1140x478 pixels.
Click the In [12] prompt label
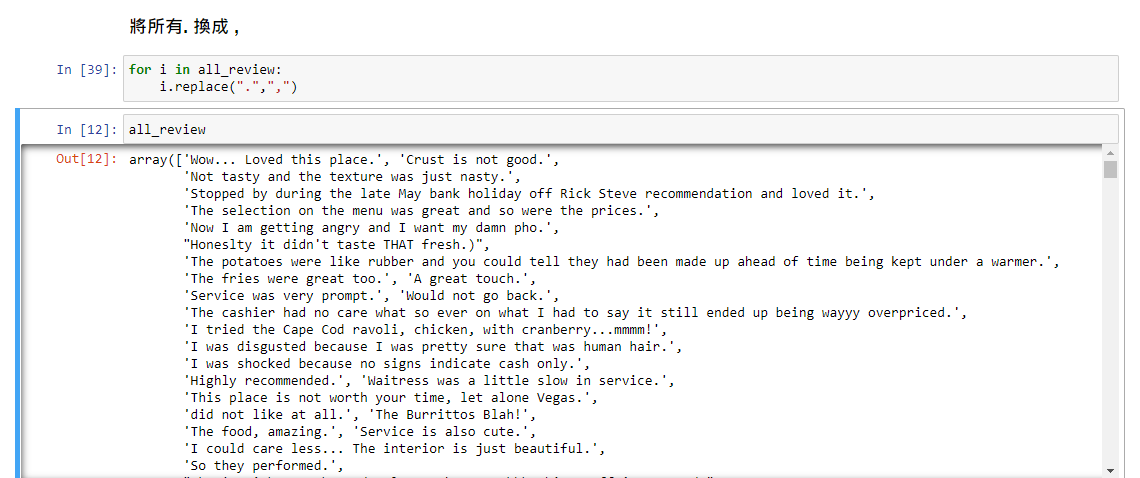coord(87,130)
